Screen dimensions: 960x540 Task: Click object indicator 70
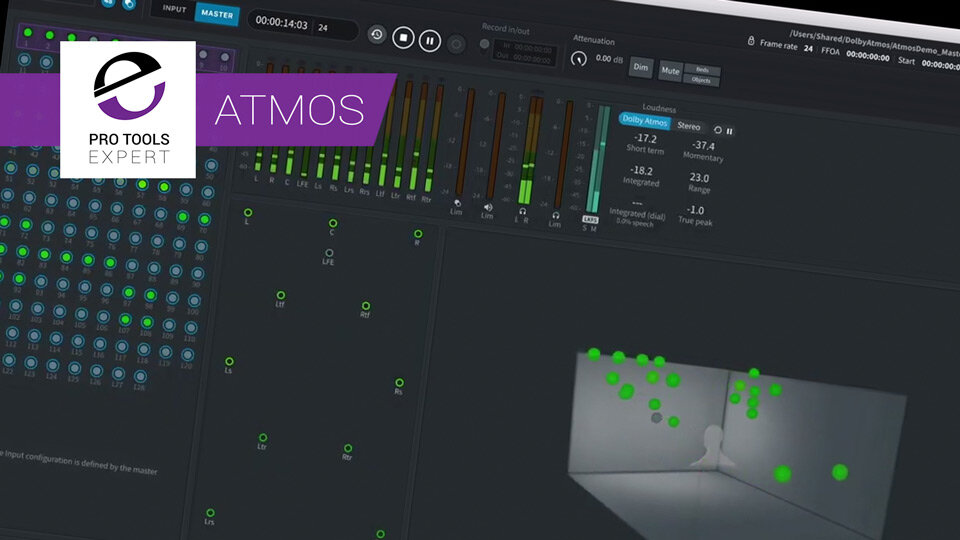pos(204,219)
